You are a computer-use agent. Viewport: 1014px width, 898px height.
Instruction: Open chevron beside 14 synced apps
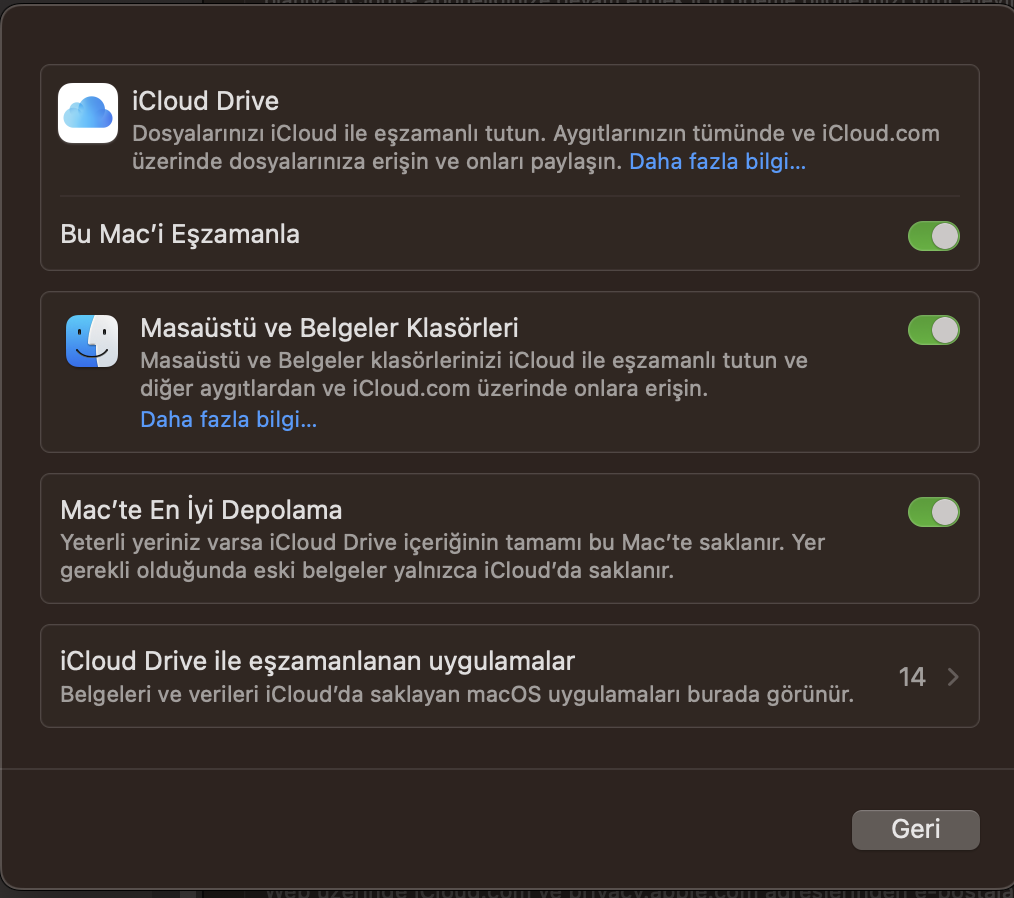click(x=953, y=677)
